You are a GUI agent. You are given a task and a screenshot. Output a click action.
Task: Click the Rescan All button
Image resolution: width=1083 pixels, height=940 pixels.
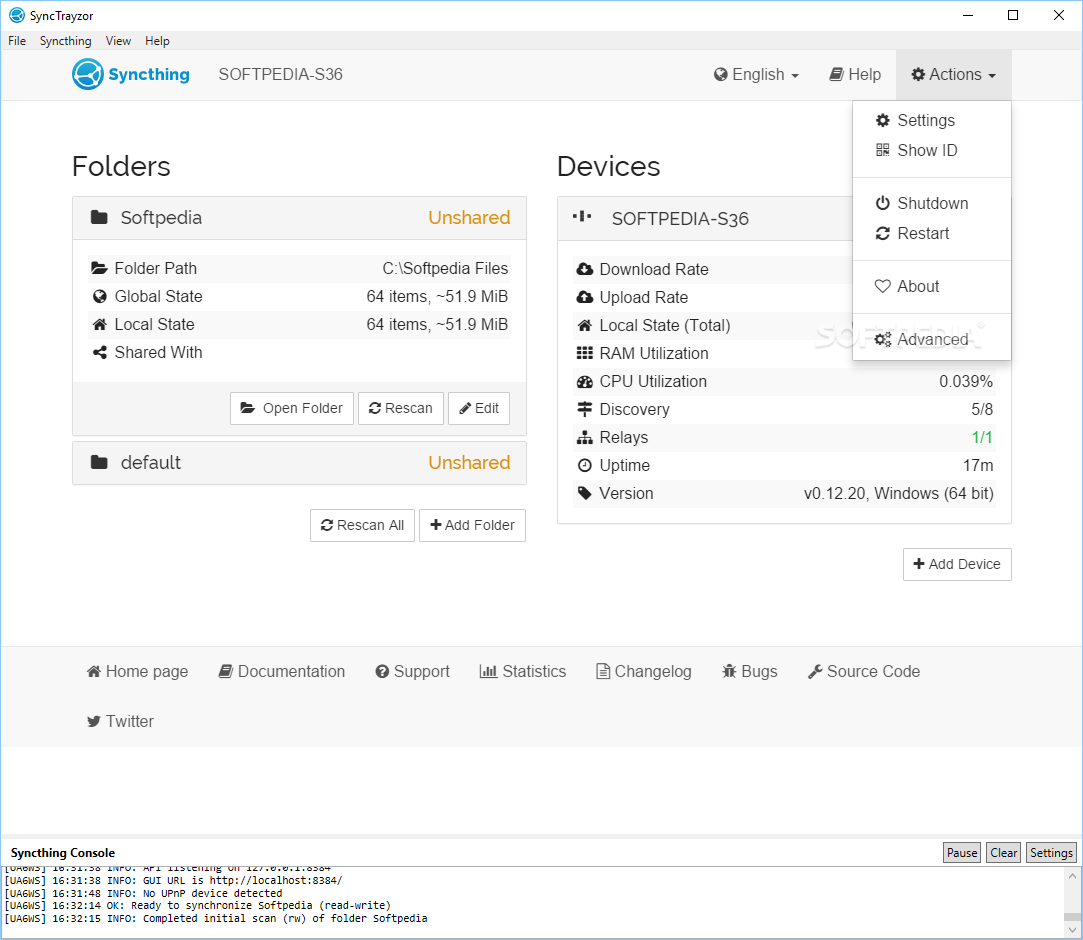362,525
